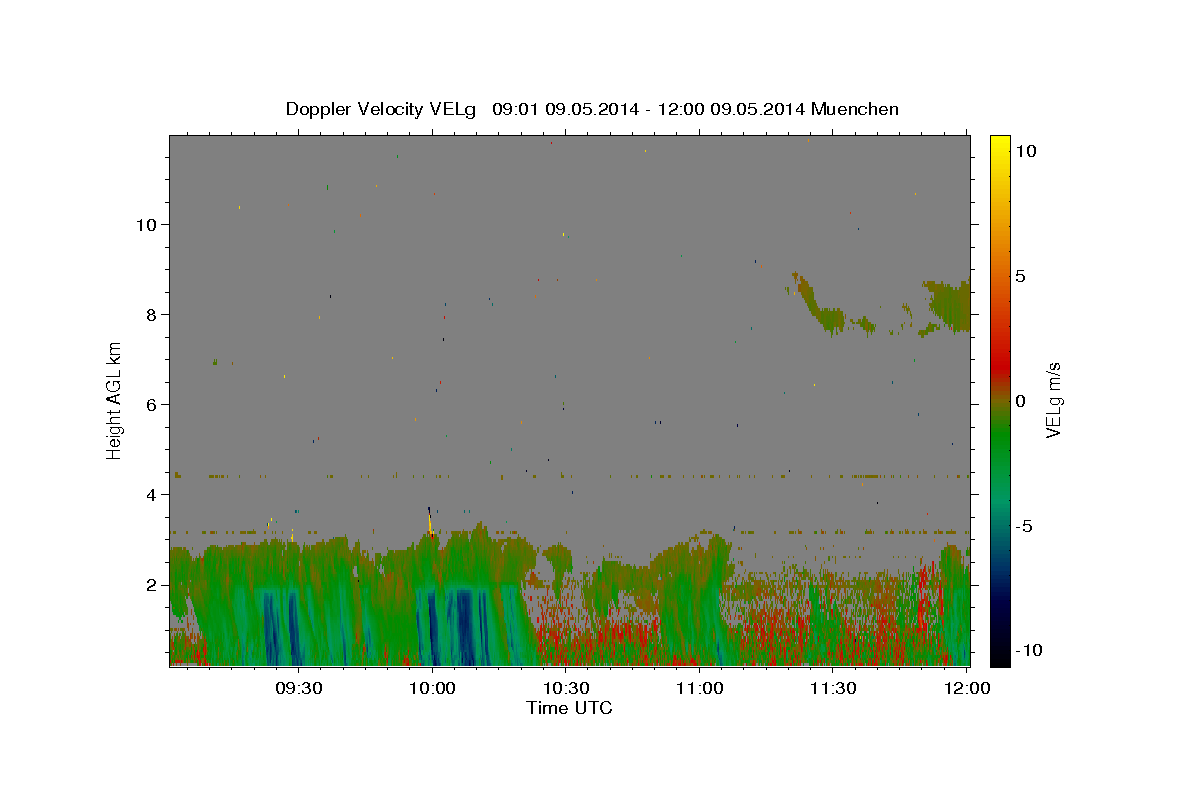Click the "Muenchen" location in the title
Screen dimensions: 1200x800
[x=855, y=109]
